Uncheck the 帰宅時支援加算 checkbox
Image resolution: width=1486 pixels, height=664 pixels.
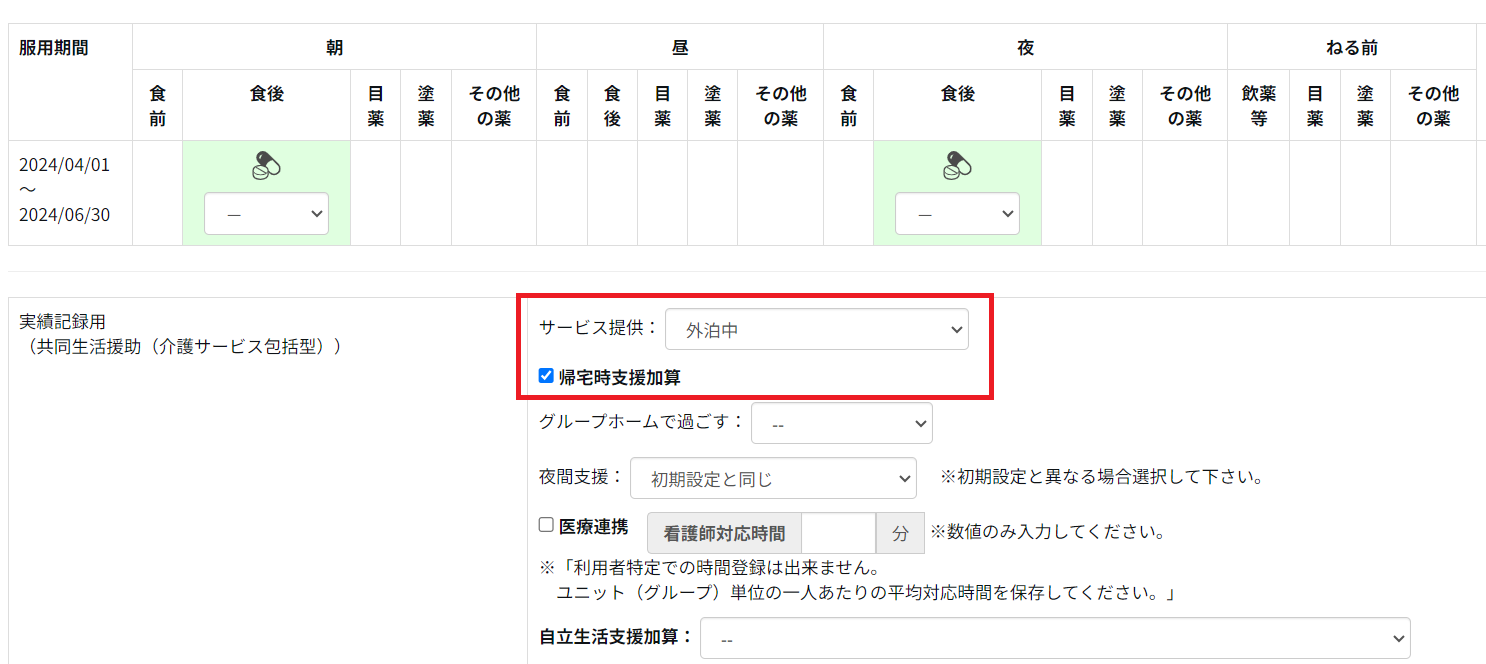point(546,376)
